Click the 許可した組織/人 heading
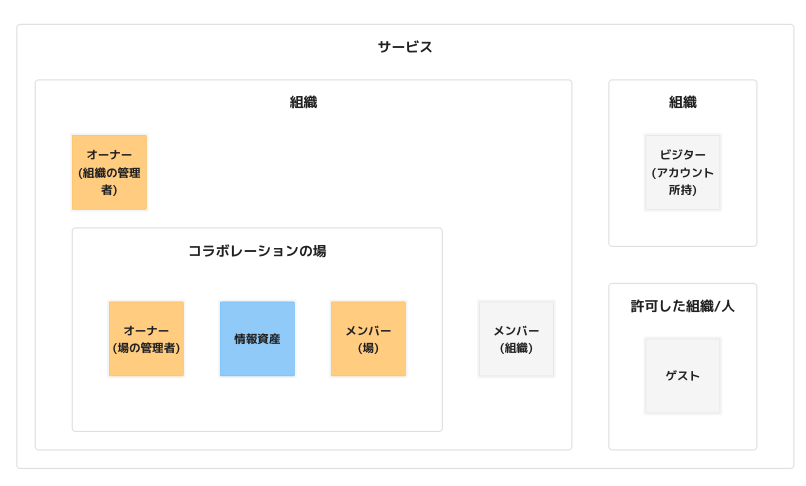This screenshot has height=486, width=806. tap(683, 307)
